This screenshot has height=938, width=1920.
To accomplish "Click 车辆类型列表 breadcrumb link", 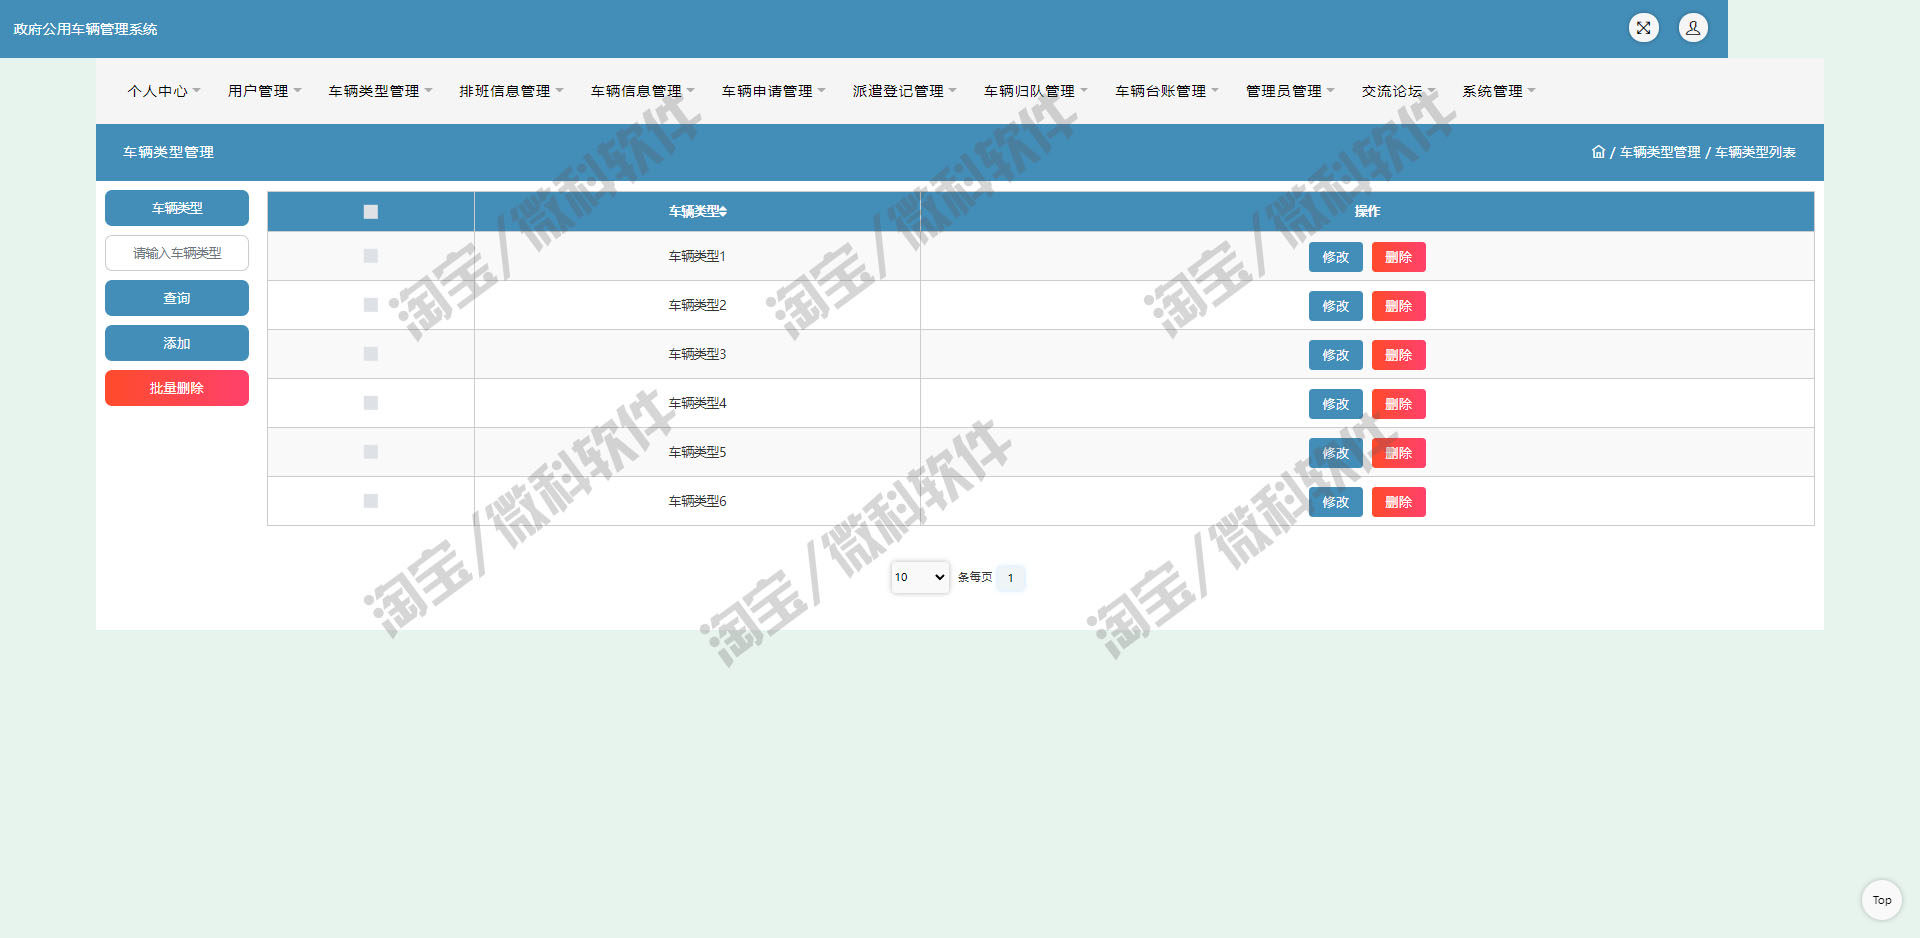I will tap(1755, 152).
